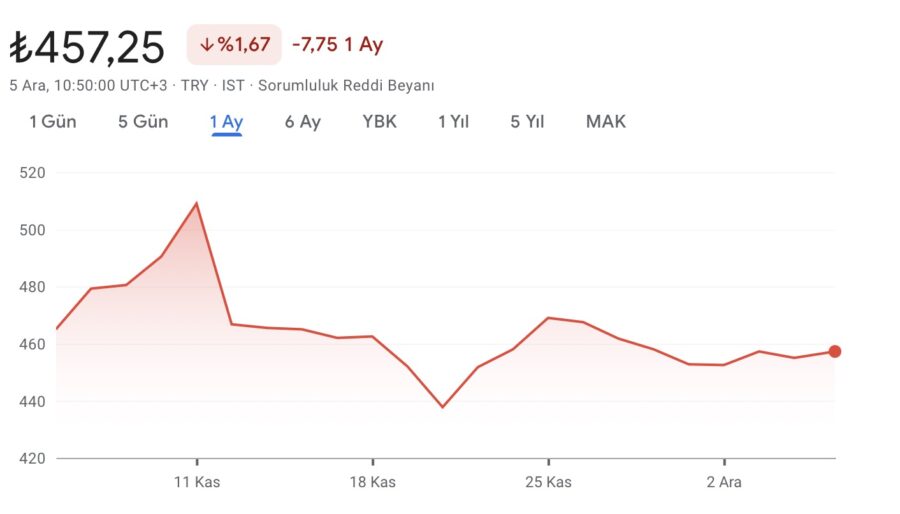Switch to the 5 Gün tab
The image size is (900, 514).
tap(143, 122)
